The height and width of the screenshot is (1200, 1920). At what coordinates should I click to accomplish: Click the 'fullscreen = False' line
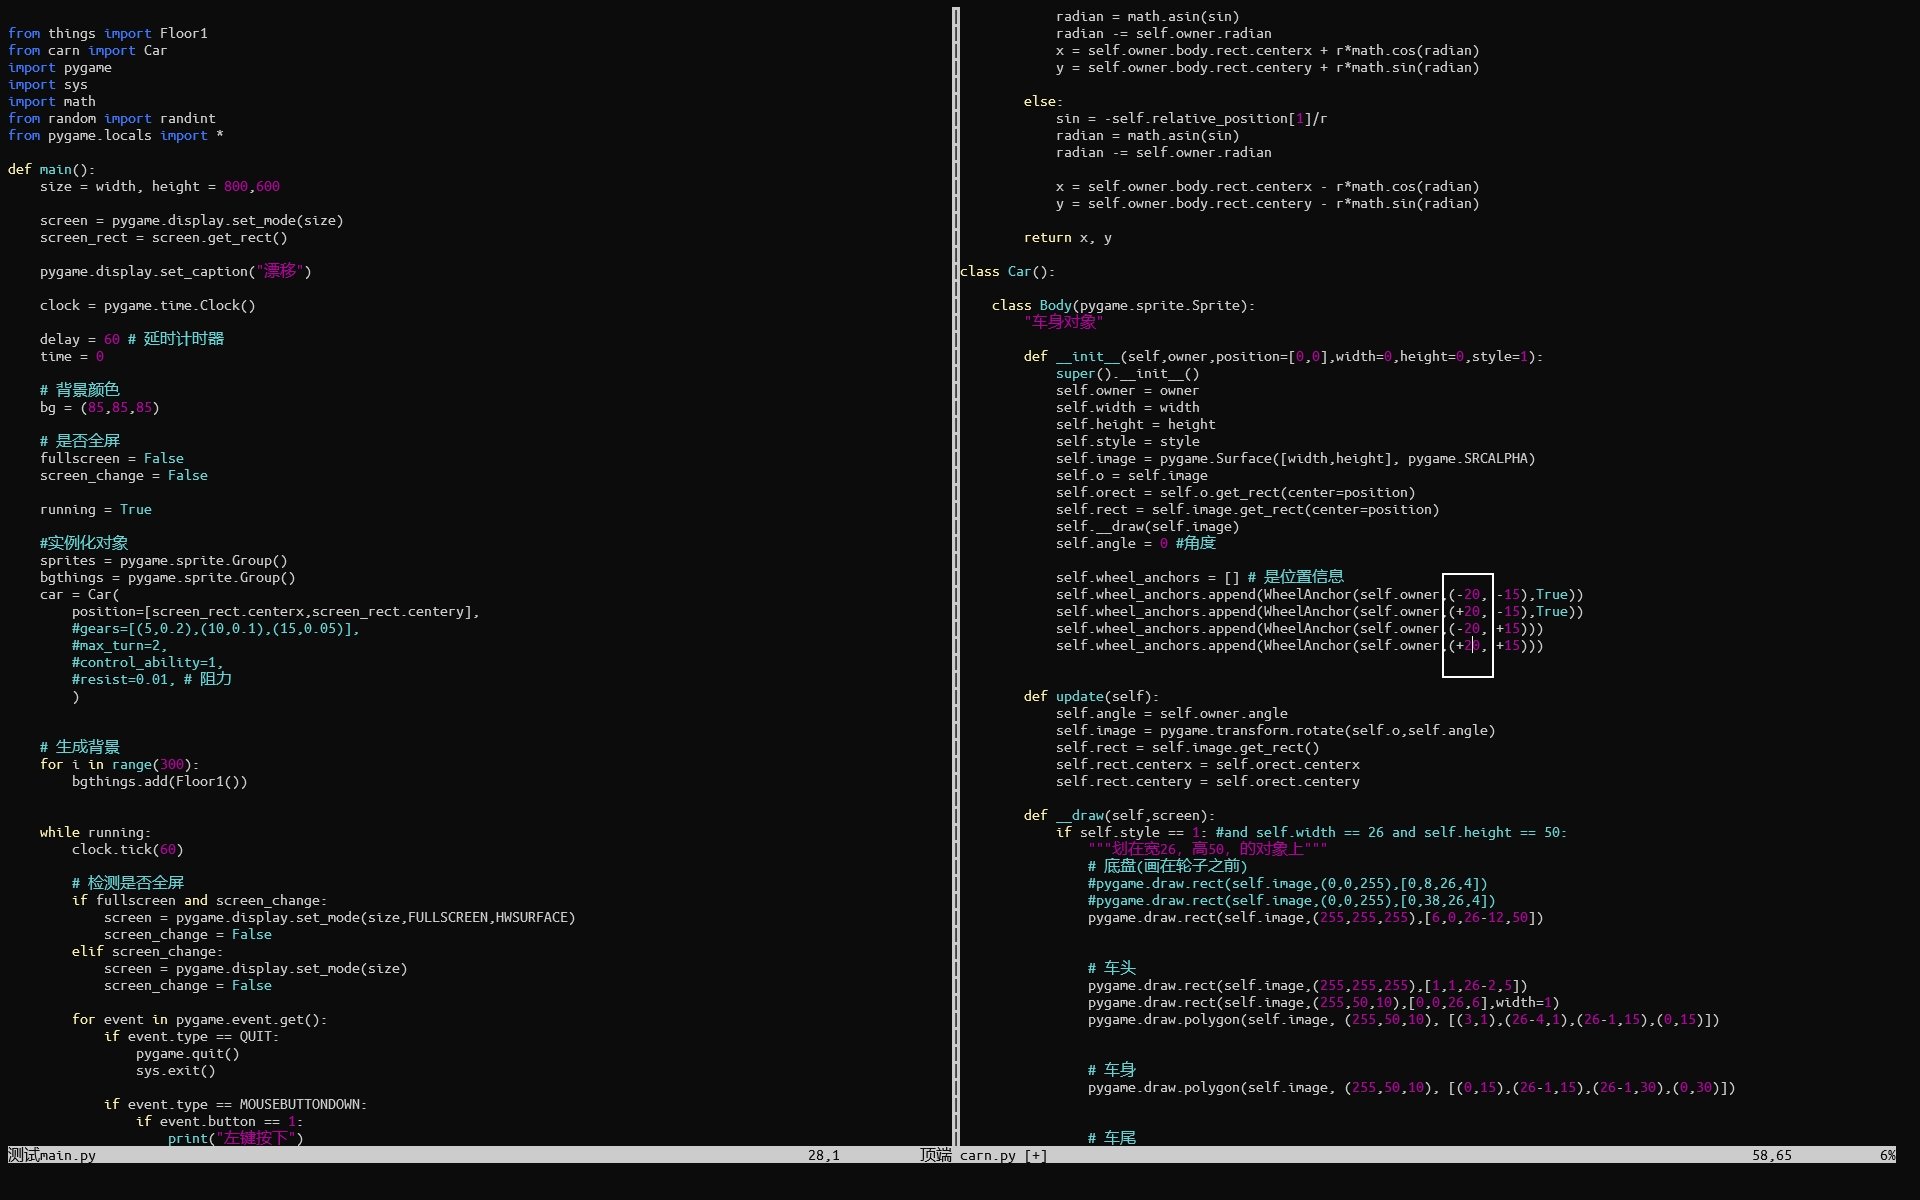[112, 458]
